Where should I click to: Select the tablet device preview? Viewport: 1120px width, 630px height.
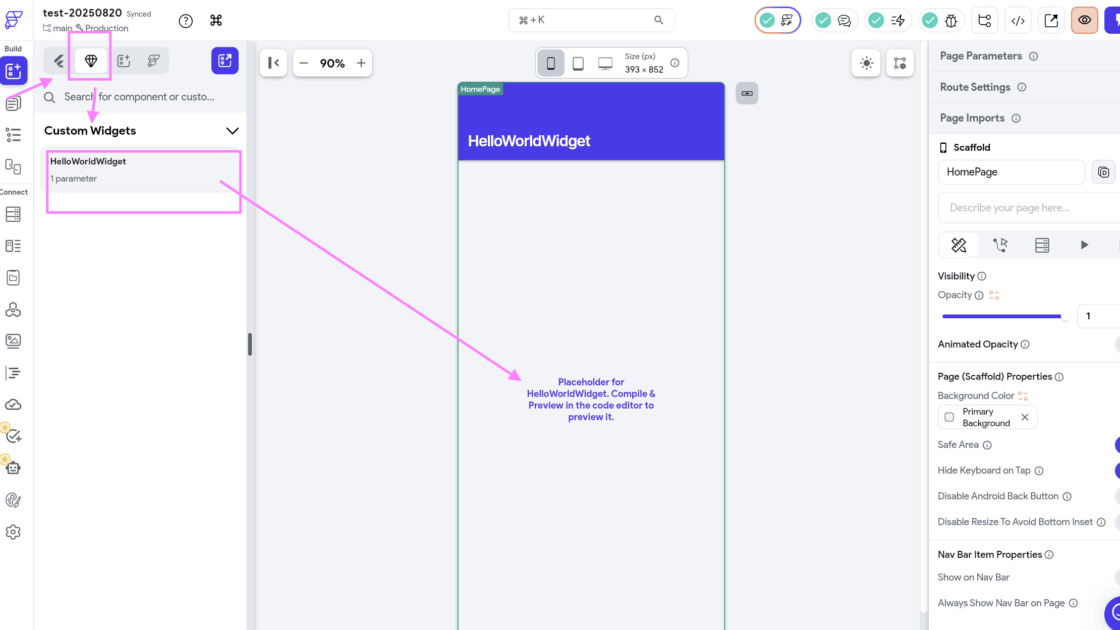tap(578, 63)
